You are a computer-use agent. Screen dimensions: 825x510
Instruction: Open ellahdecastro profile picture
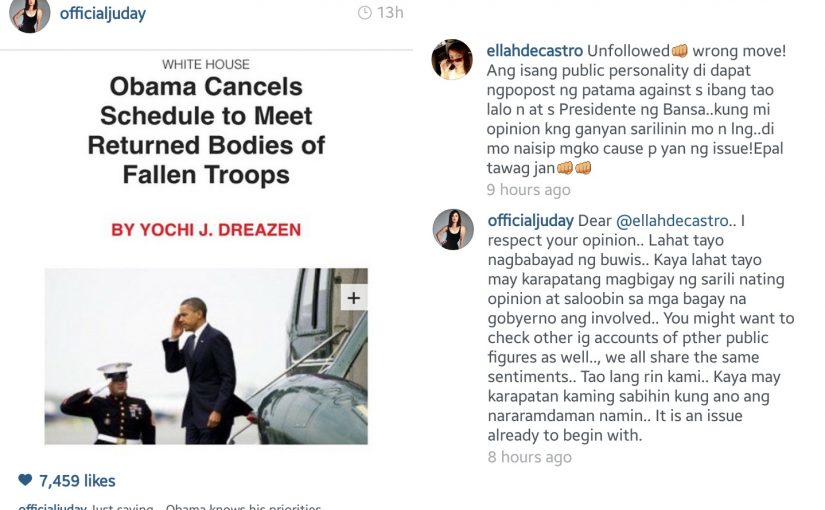(452, 59)
